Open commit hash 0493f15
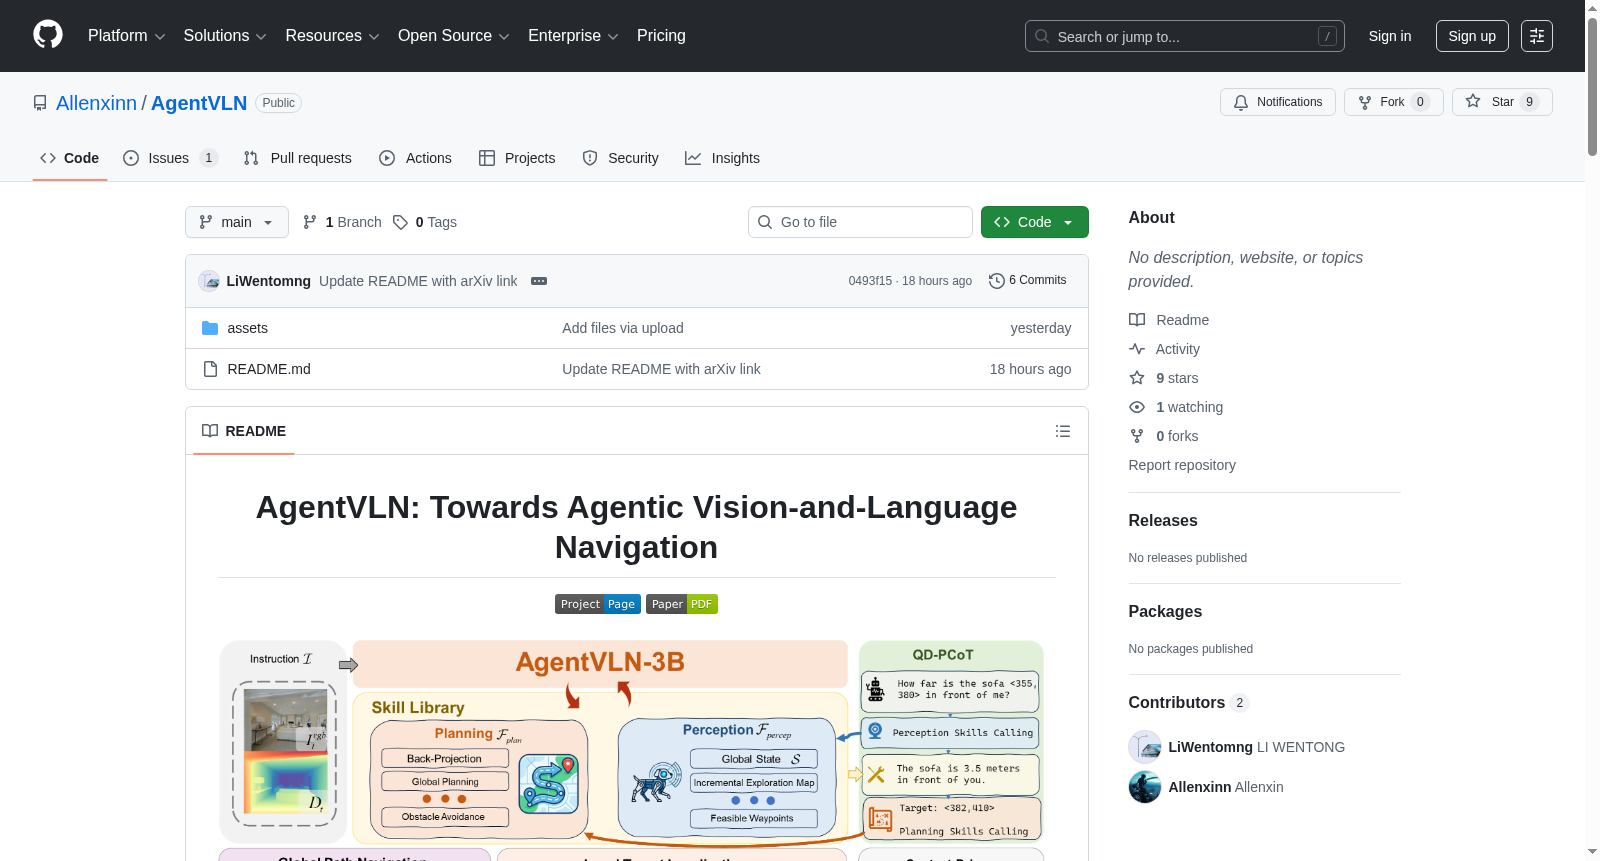This screenshot has width=1600, height=861. [870, 281]
